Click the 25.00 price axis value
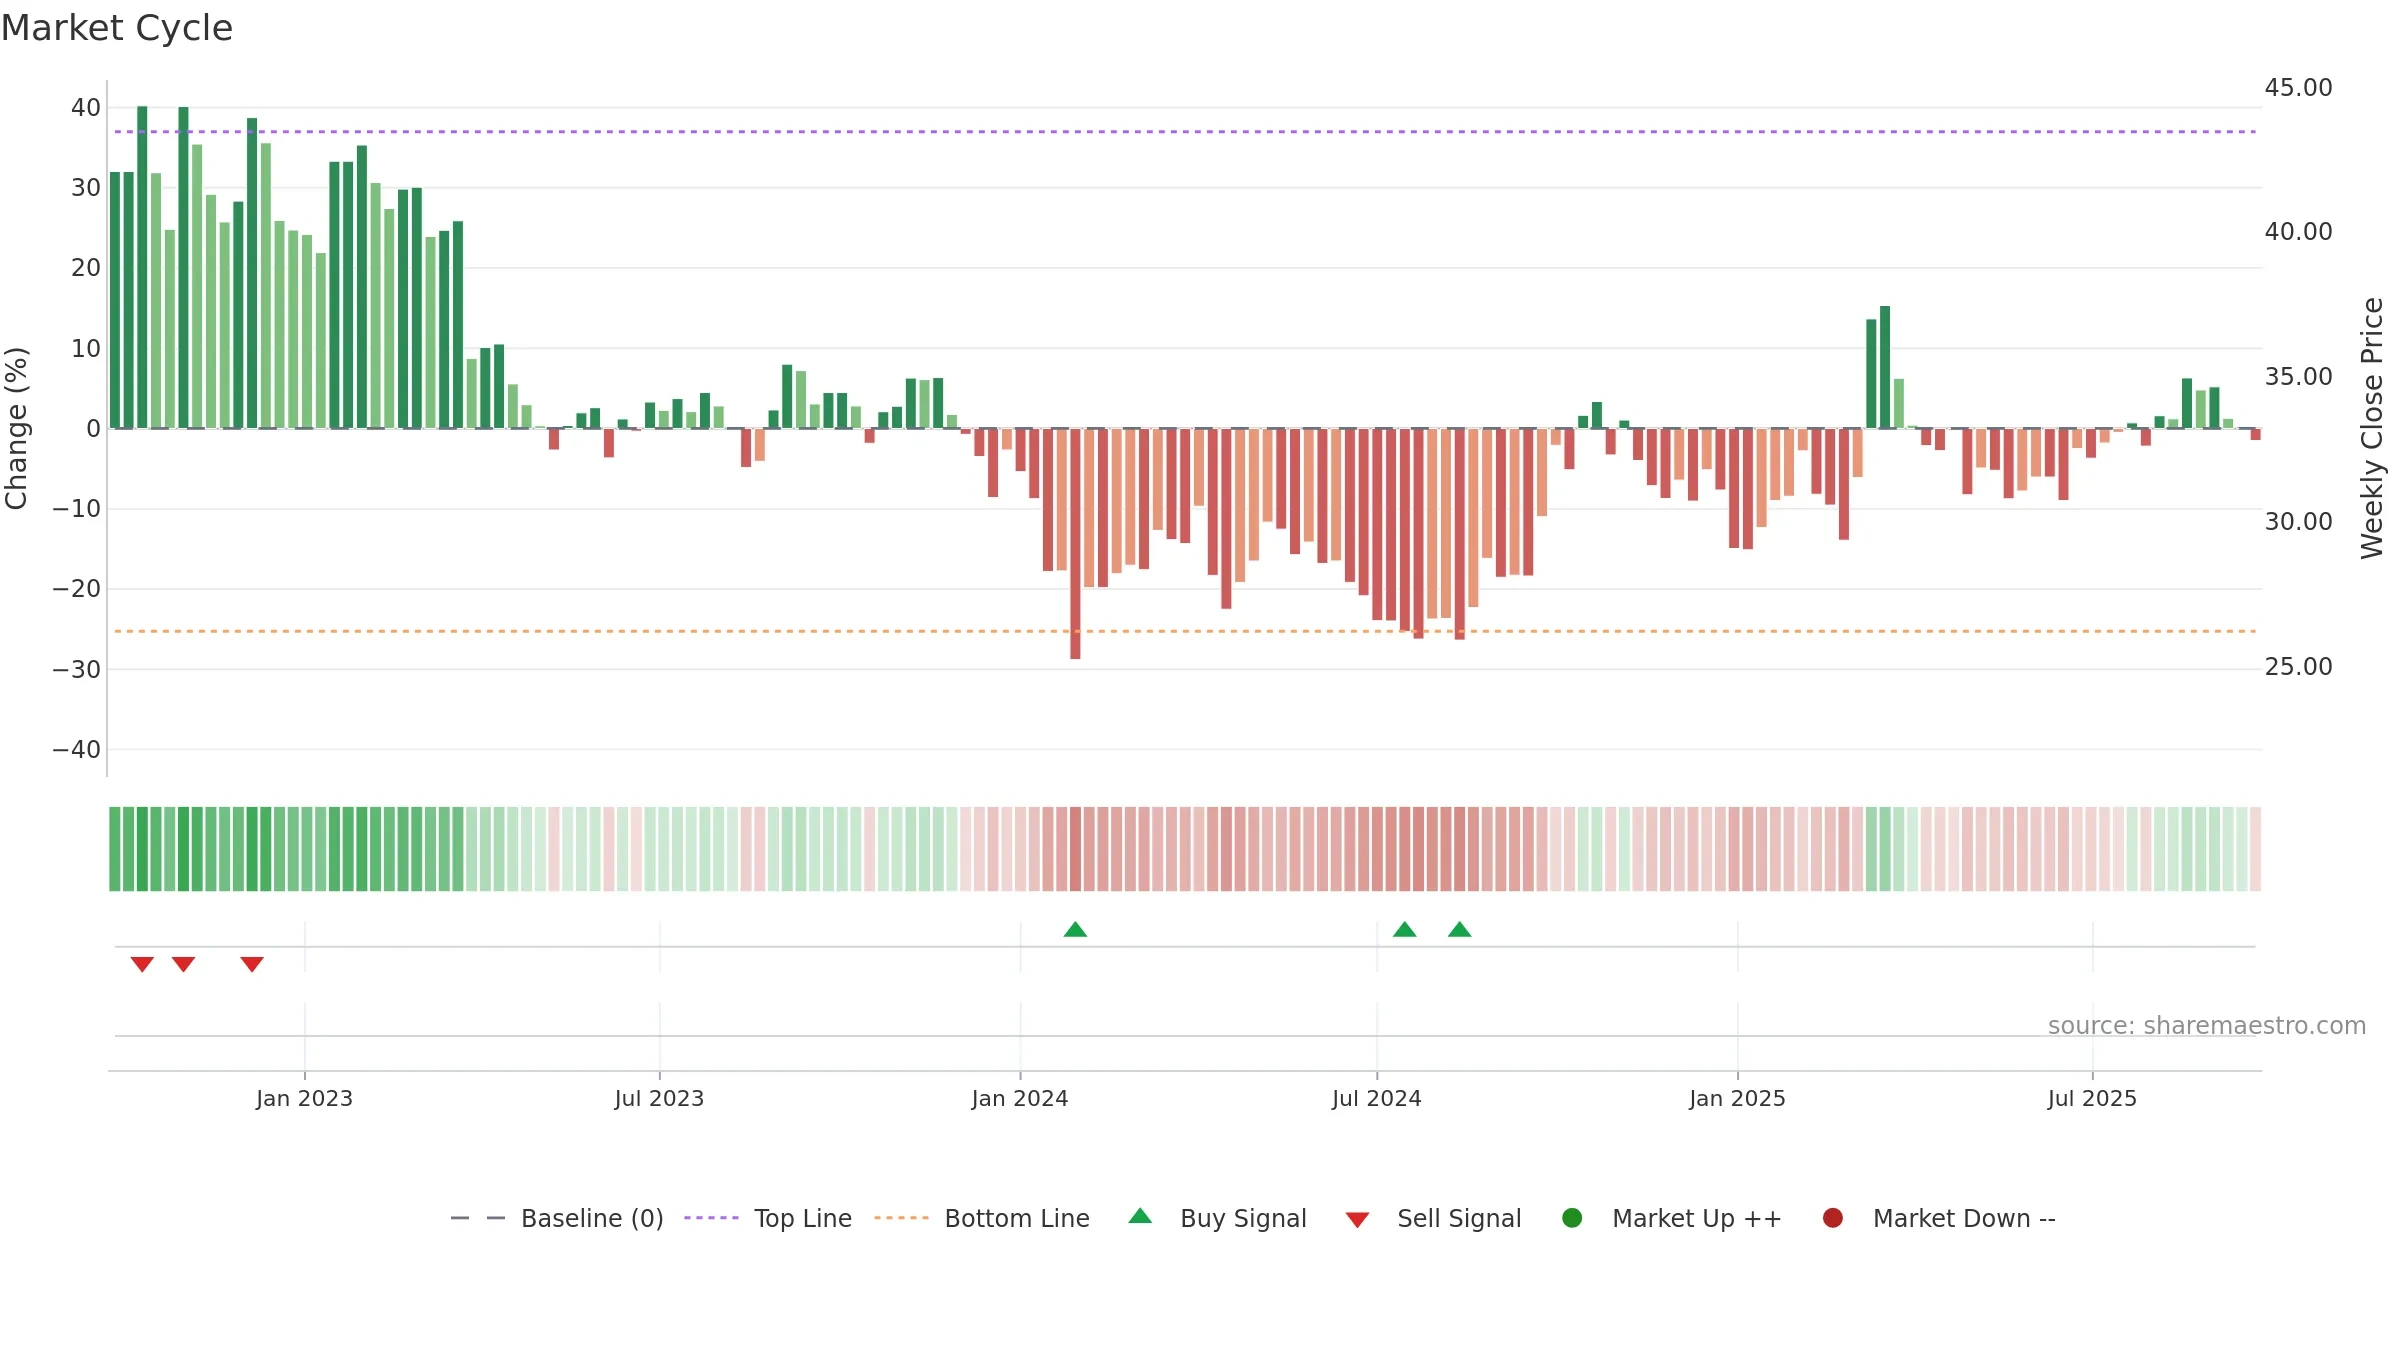Image resolution: width=2400 pixels, height=1350 pixels. [2298, 667]
